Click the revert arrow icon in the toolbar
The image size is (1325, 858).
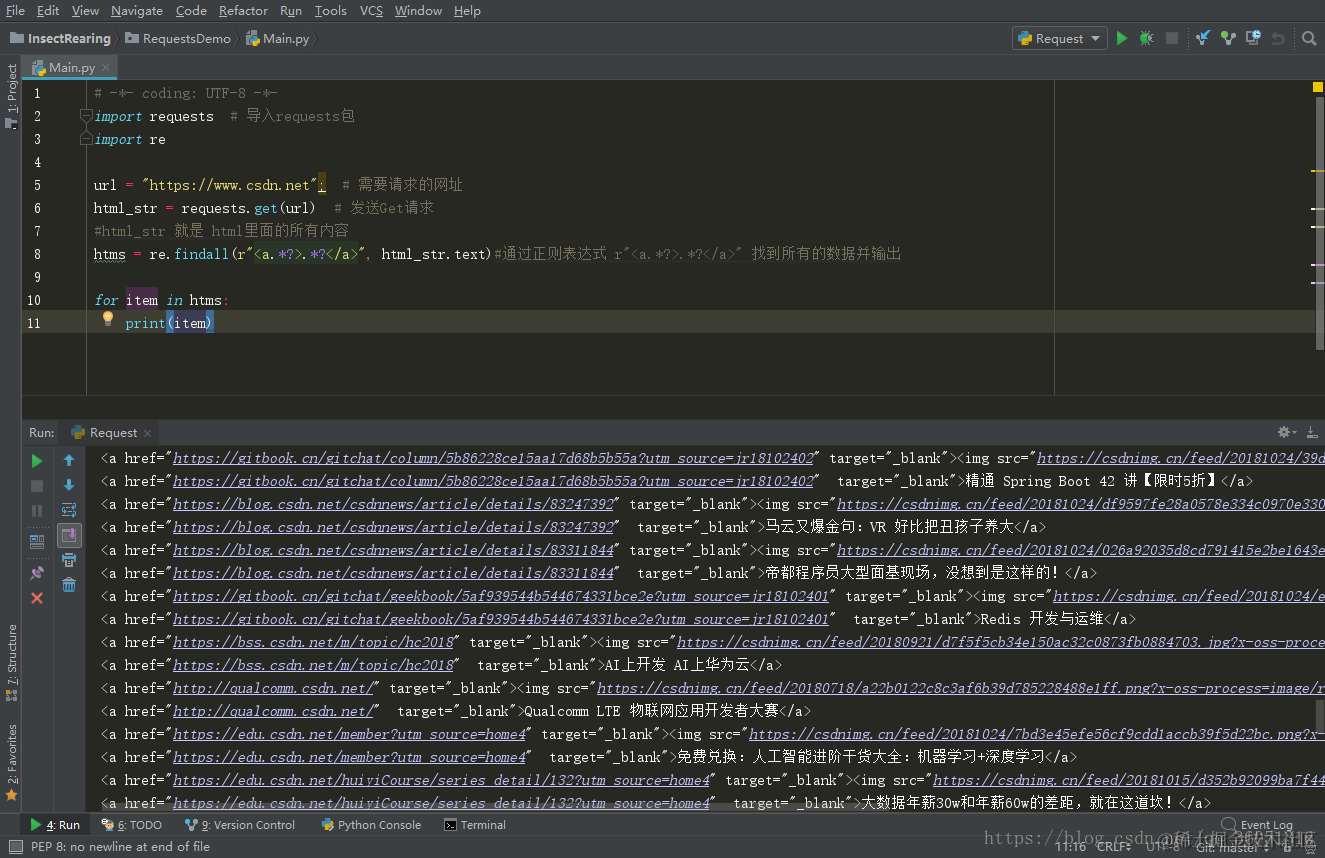click(1278, 38)
